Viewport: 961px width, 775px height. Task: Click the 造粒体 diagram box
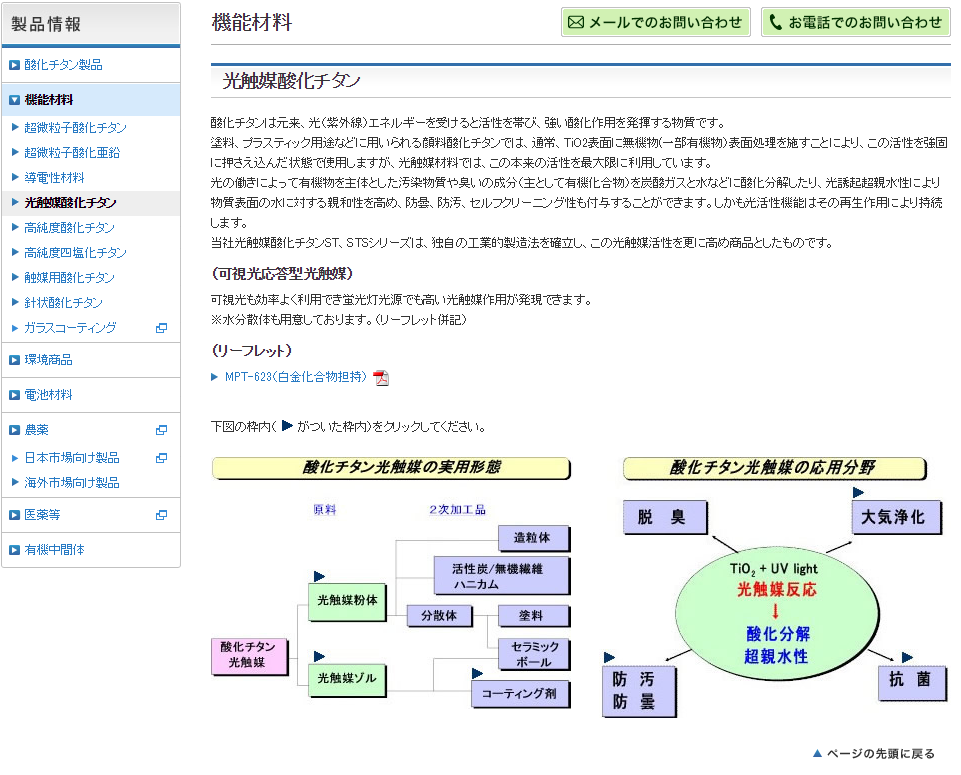(533, 539)
